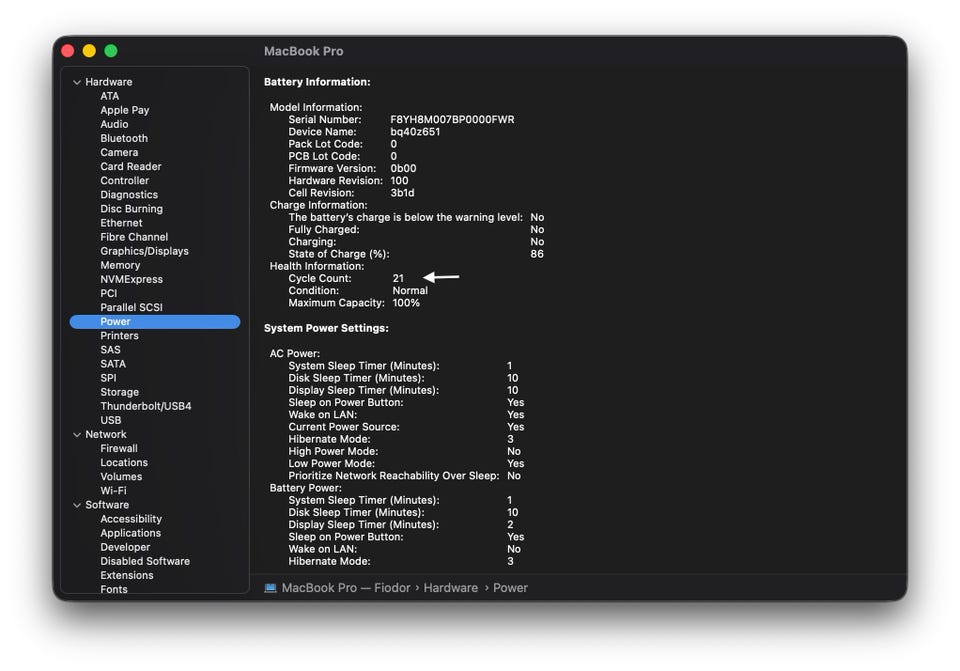Screen dimensions: 960x671
Task: Collapse the Network section chevron
Action: point(77,435)
